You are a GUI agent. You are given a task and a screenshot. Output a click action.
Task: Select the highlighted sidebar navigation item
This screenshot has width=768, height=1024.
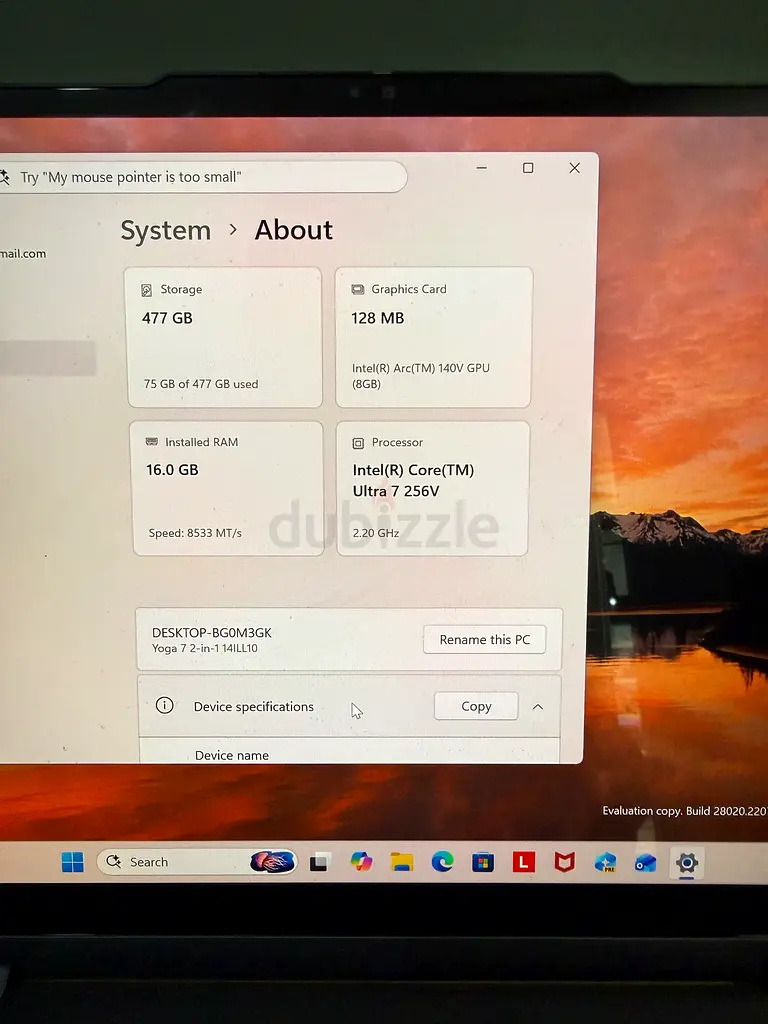click(x=47, y=358)
